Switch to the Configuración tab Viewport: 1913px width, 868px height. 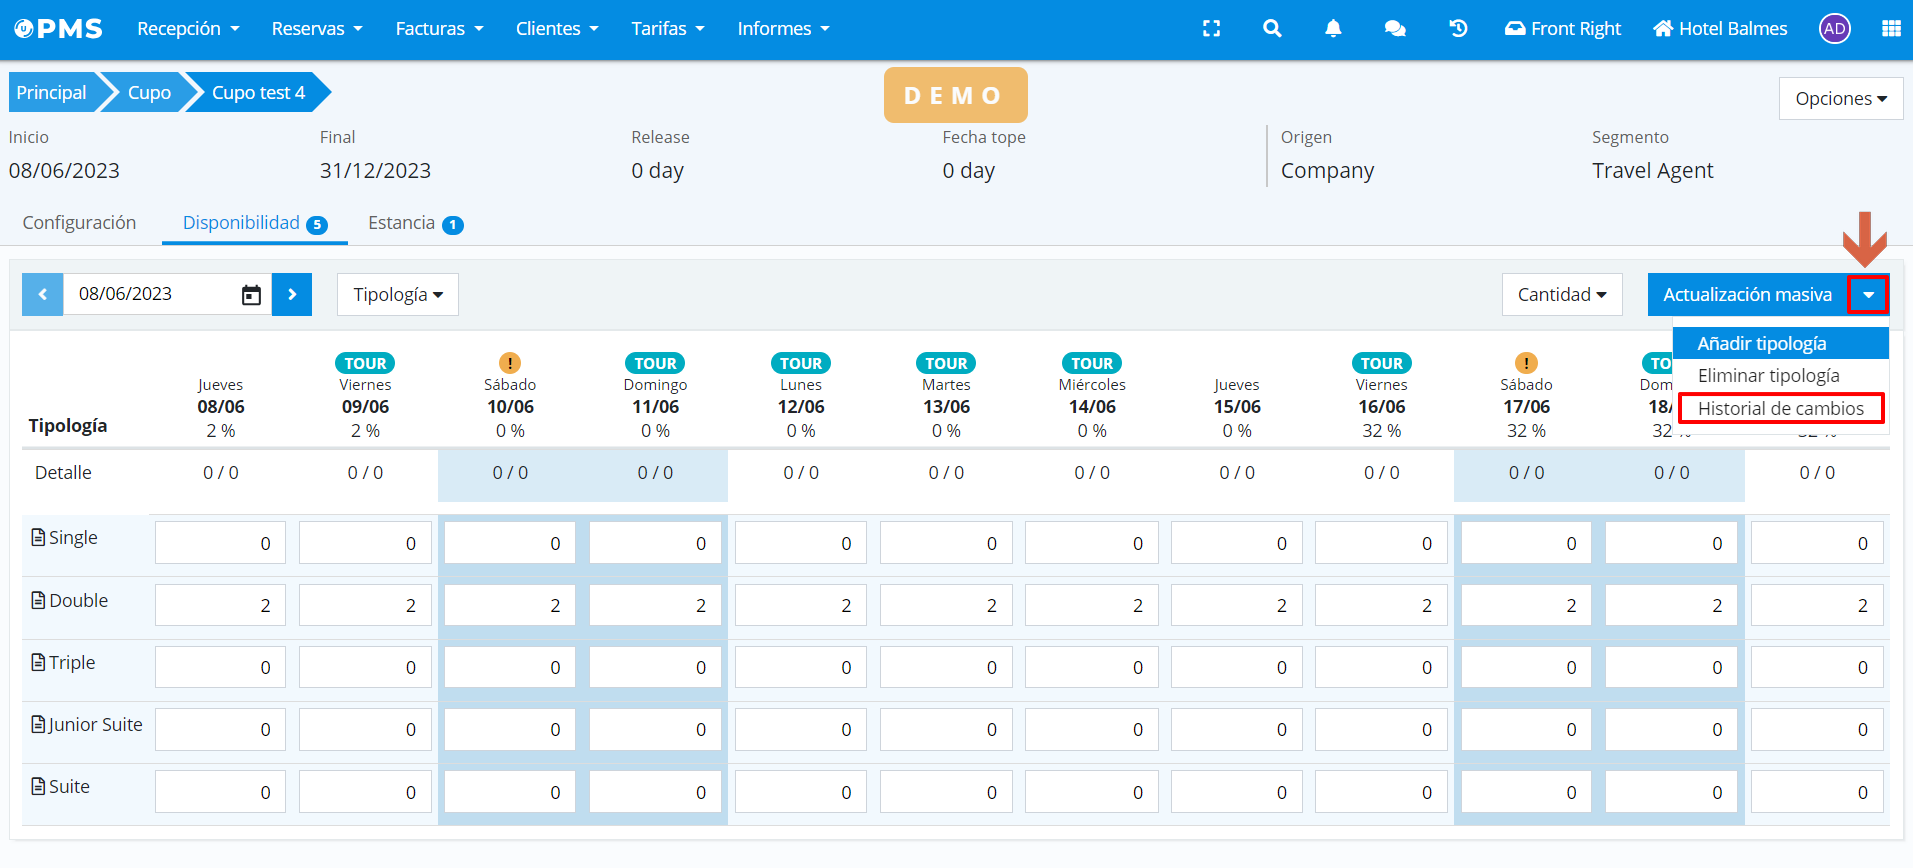tap(79, 223)
